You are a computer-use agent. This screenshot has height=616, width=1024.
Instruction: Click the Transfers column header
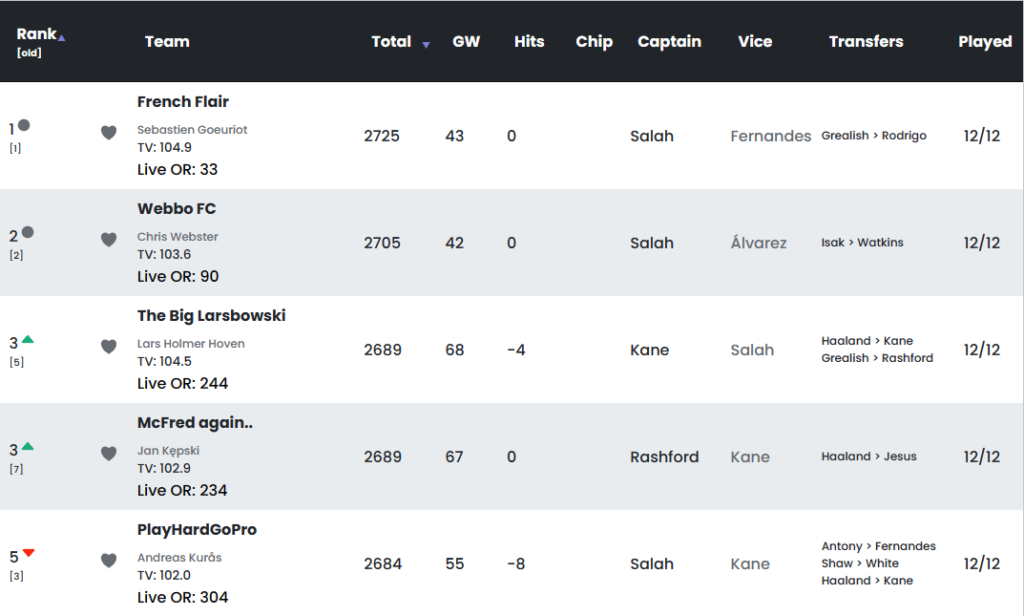click(866, 42)
